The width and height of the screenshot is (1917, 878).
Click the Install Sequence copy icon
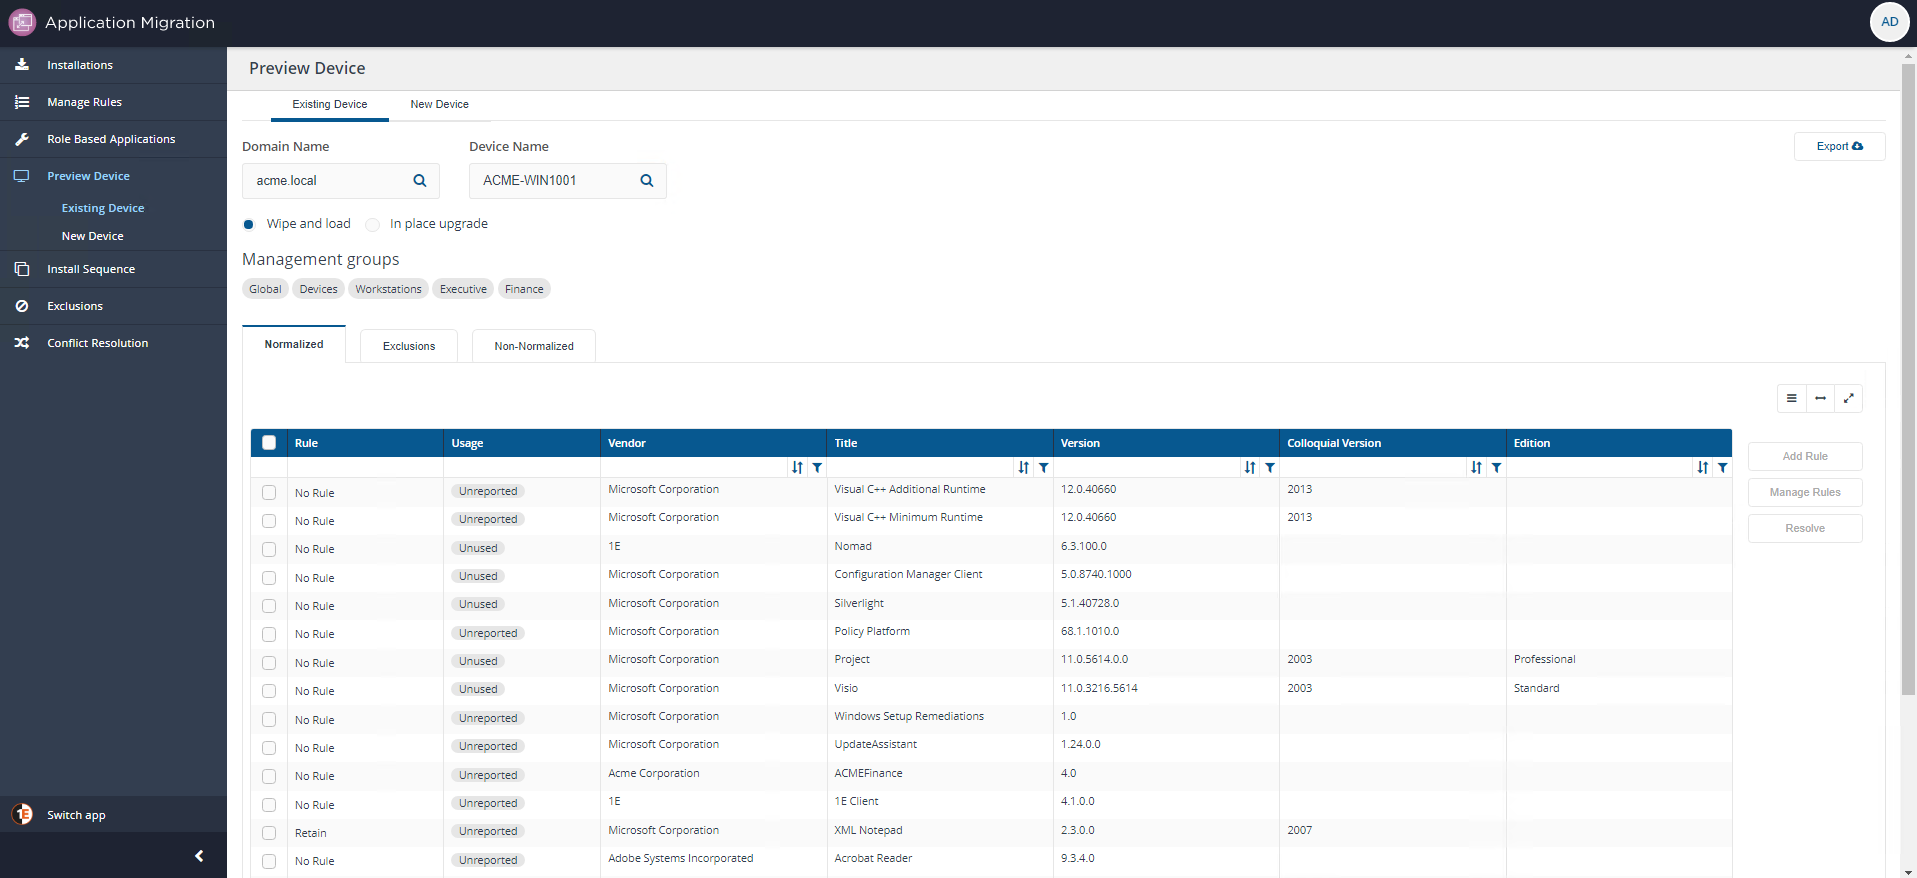coord(22,269)
